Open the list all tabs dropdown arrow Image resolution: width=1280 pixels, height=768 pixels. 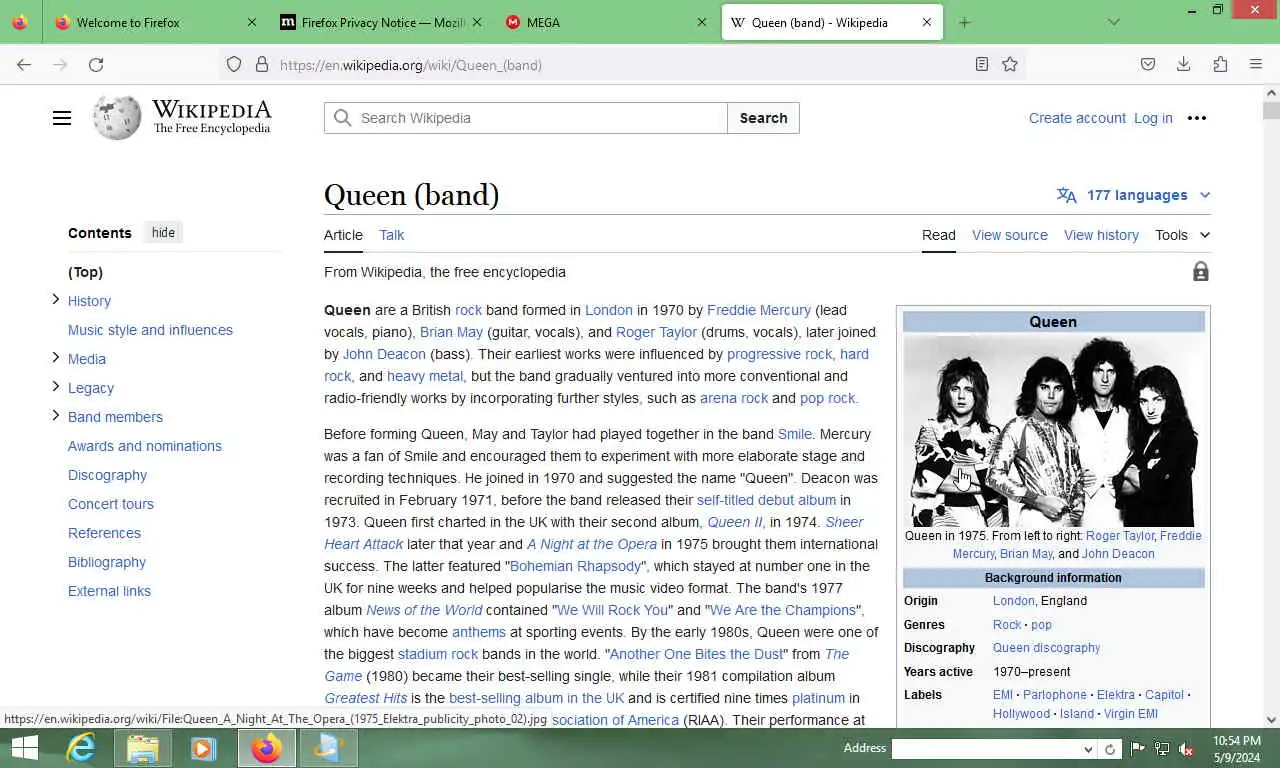coord(1114,22)
